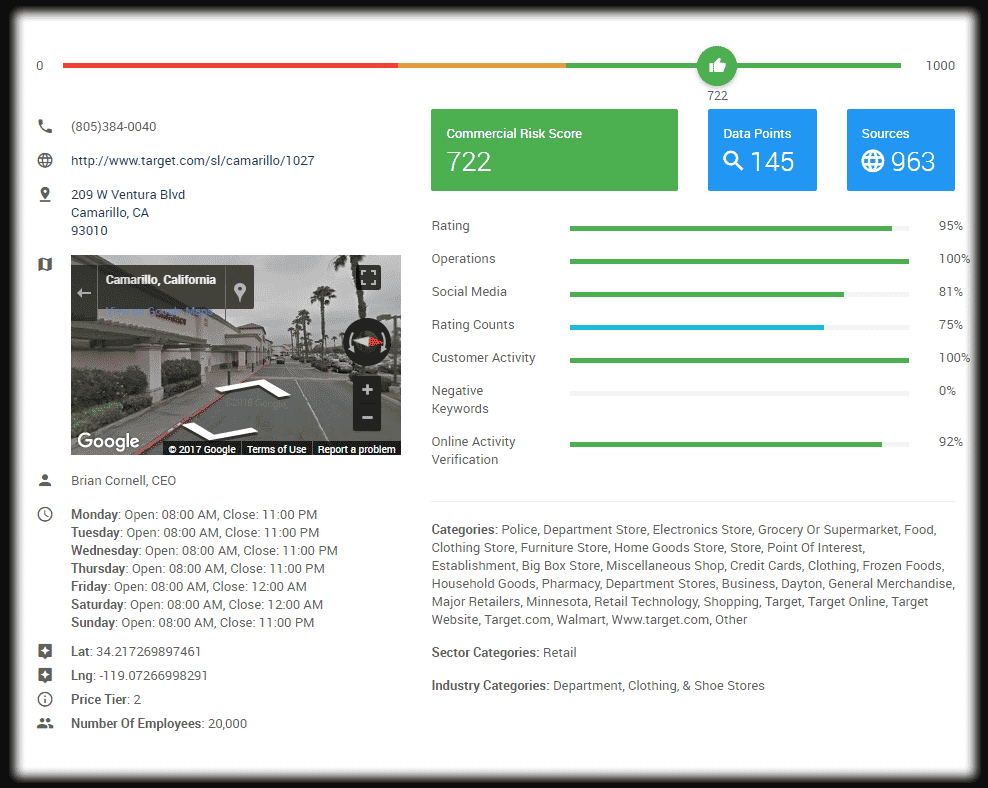Click the Industry Categories line
The height and width of the screenshot is (788, 988).
click(597, 685)
